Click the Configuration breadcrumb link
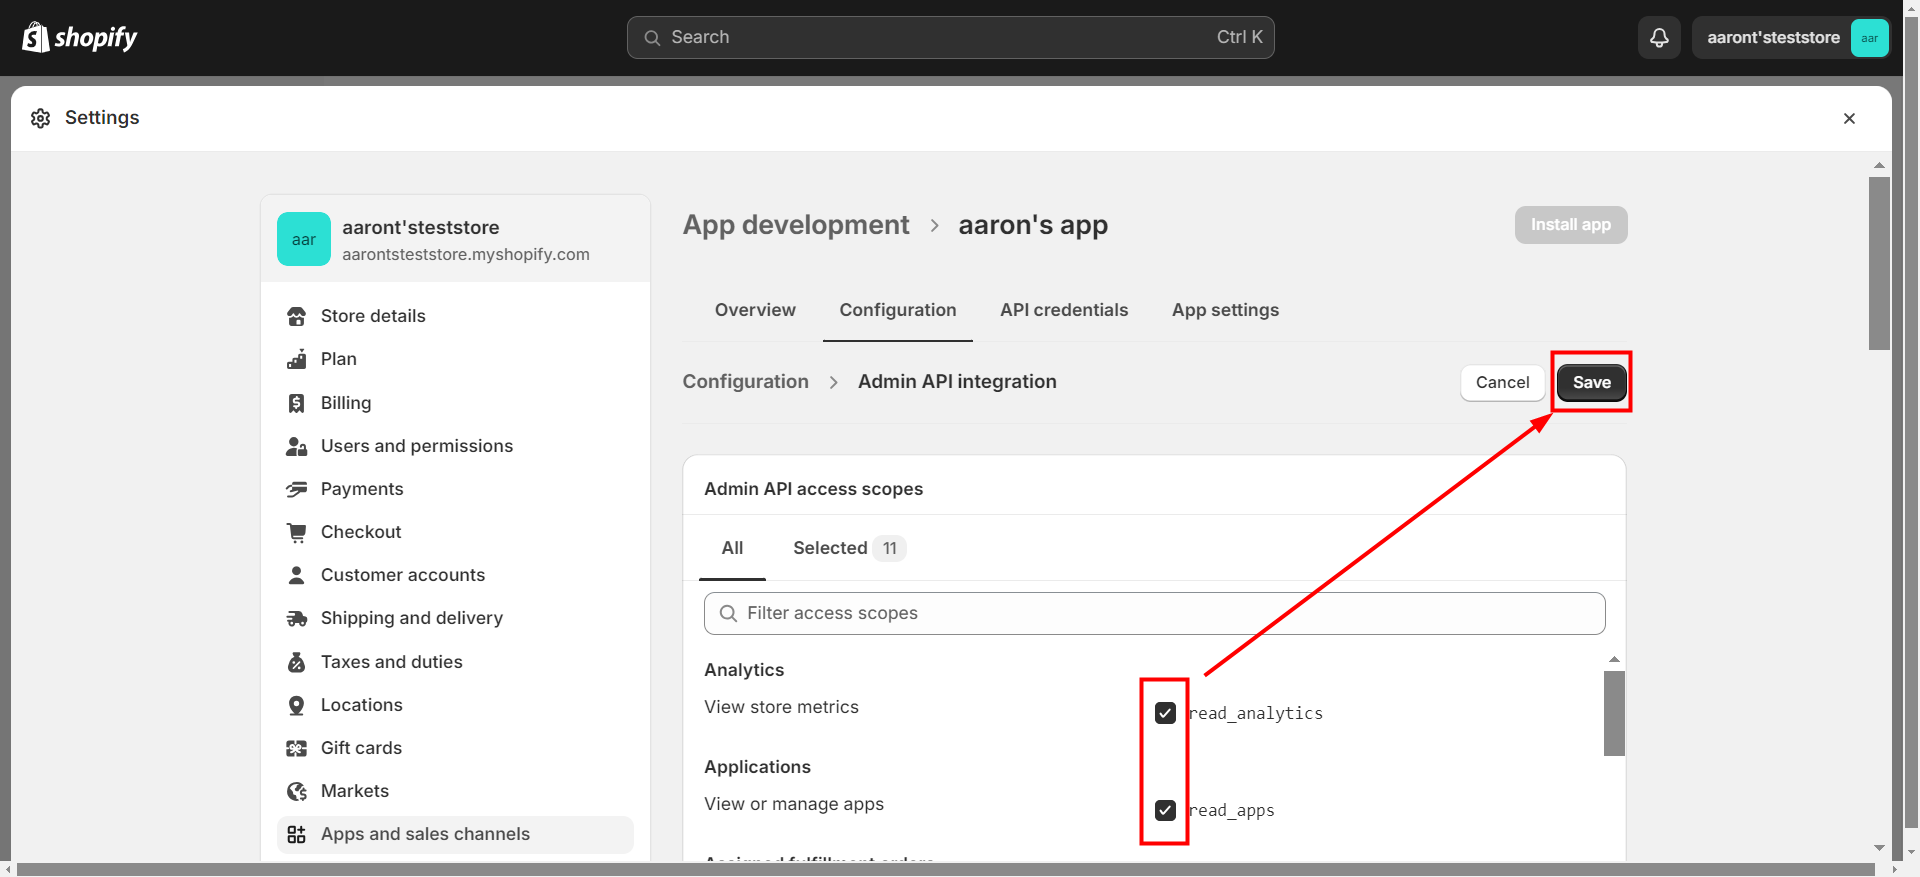The image size is (1920, 877). (746, 382)
